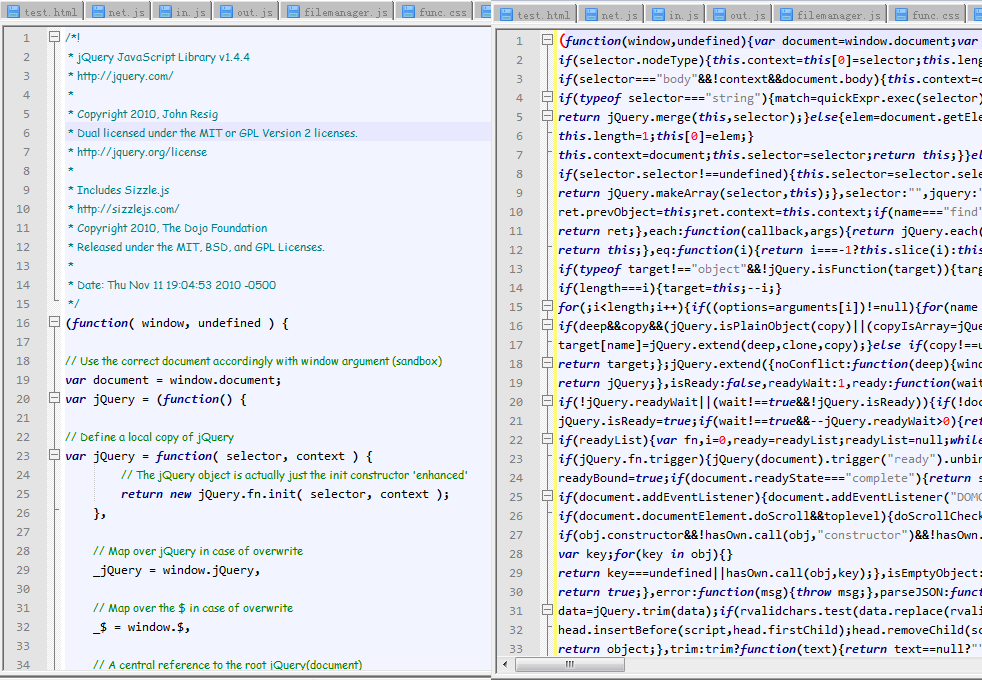Click the disk icon on left net.js tab
This screenshot has height=680, width=982.
coord(97,12)
